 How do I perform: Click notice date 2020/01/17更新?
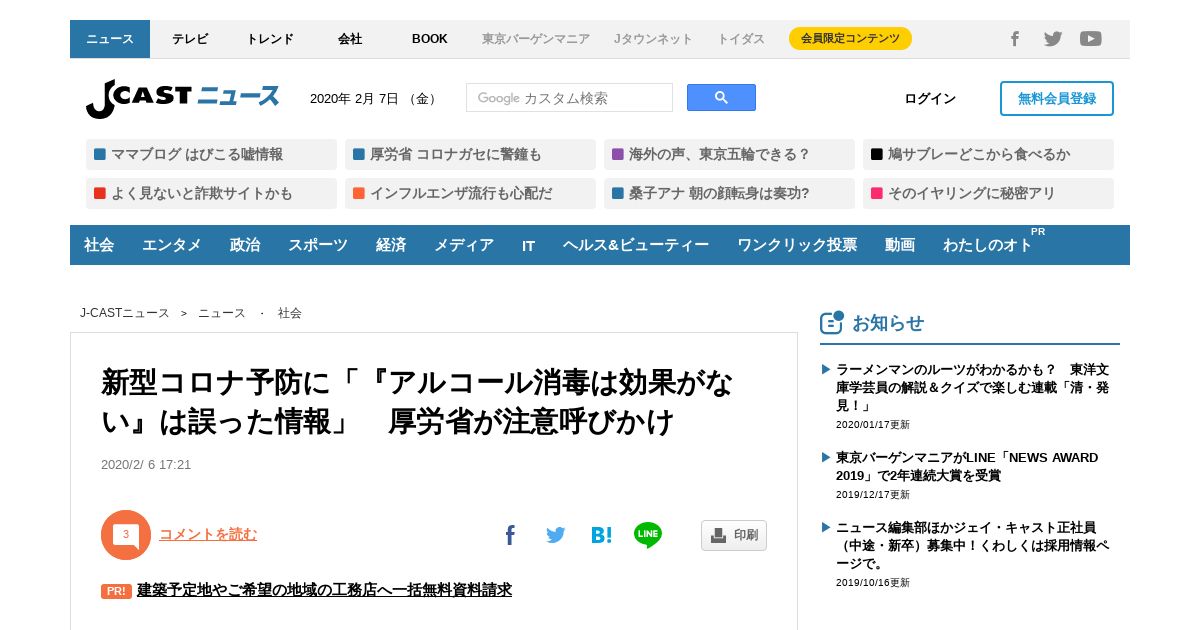click(x=873, y=424)
